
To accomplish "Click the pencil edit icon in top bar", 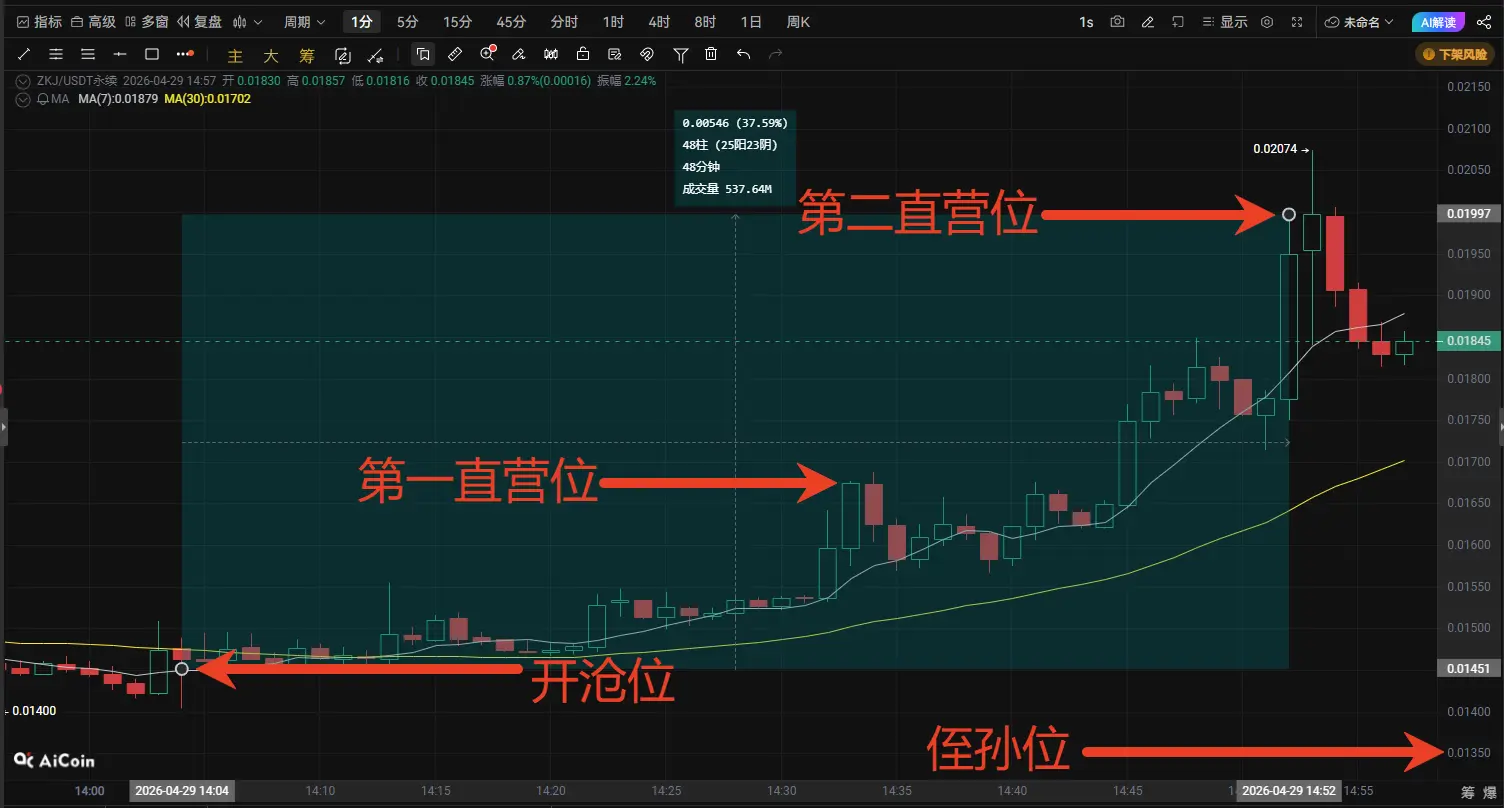I will 1148,22.
